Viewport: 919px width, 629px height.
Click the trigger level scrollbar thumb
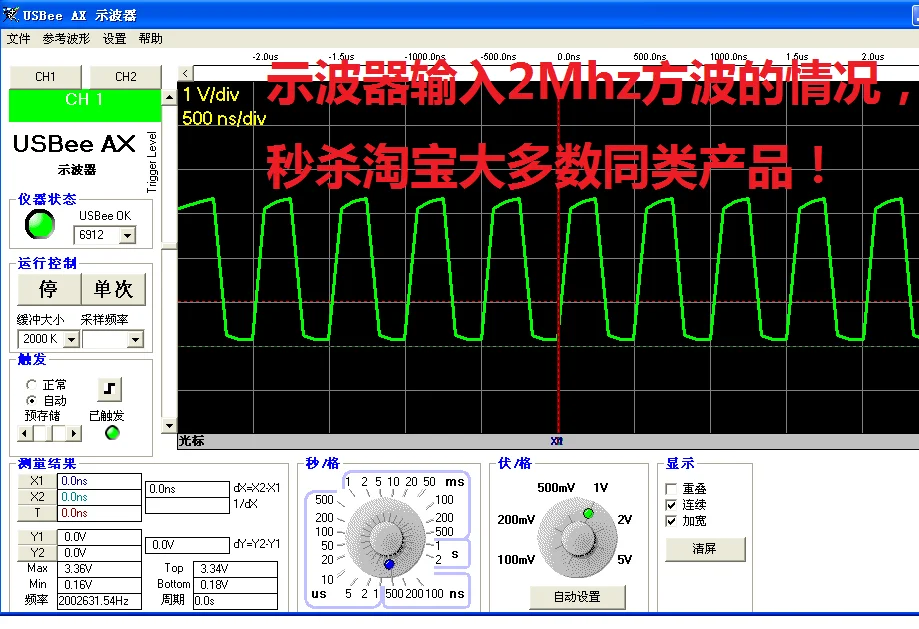[x=169, y=246]
